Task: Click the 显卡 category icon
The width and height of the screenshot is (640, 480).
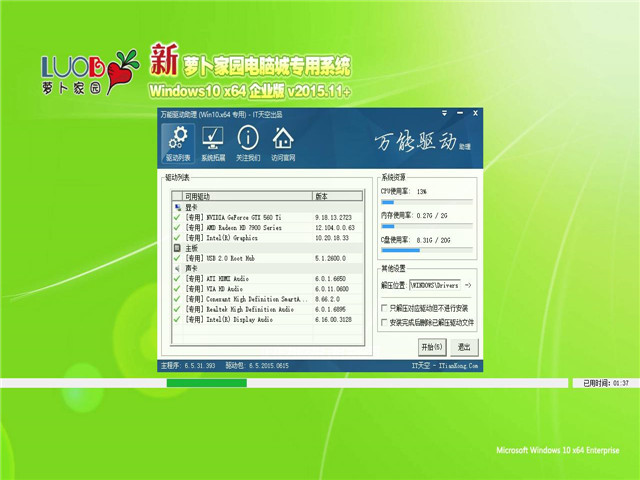Action: pyautogui.click(x=177, y=207)
